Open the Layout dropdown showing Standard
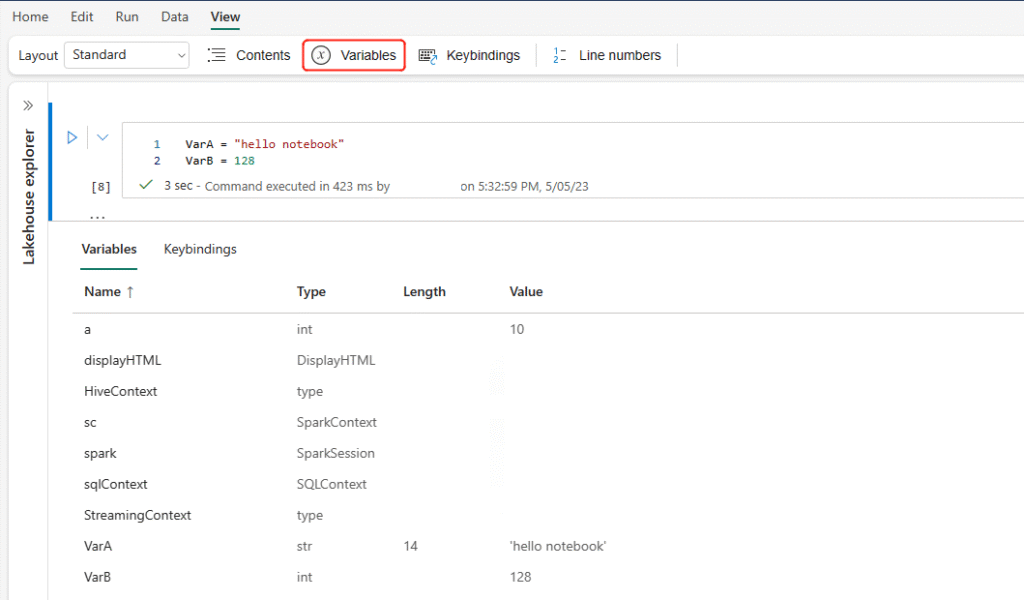 point(126,55)
